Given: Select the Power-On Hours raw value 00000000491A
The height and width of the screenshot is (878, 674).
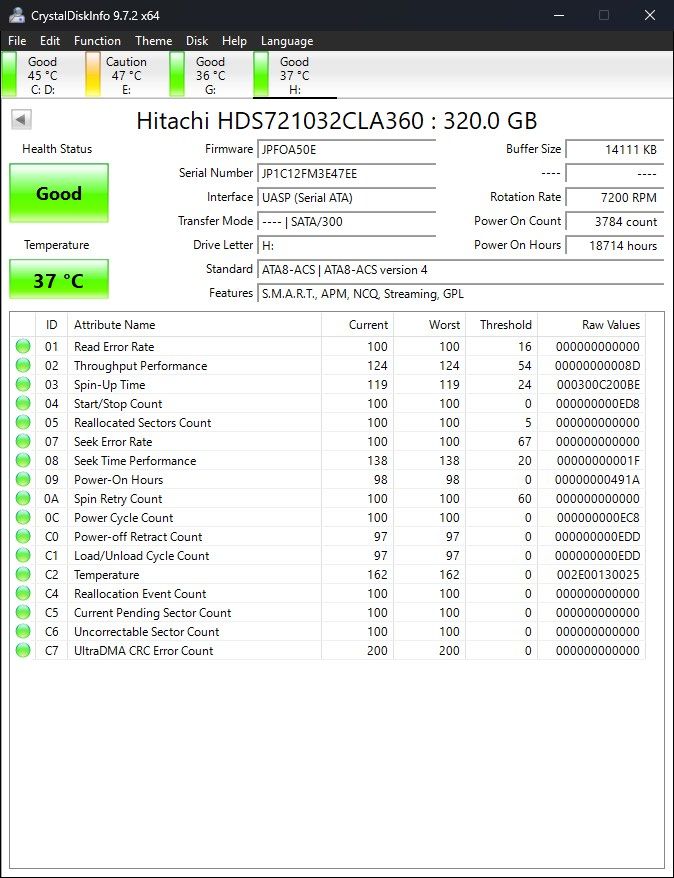Looking at the screenshot, I should click(x=597, y=480).
